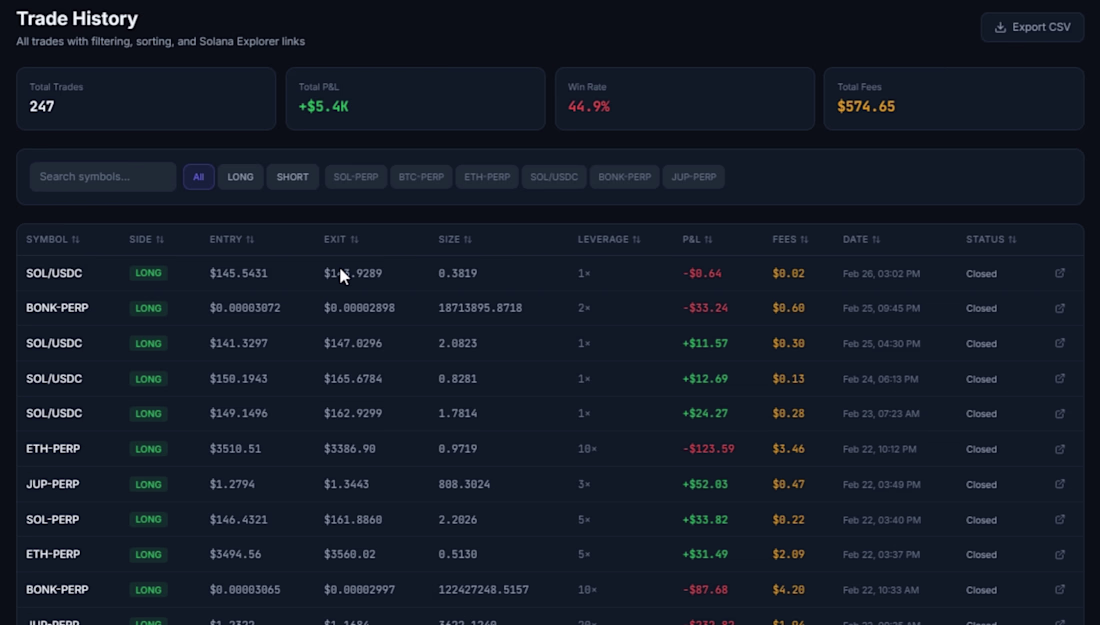Sort table by Exit price column
Viewport: 1100px width, 625px height.
[x=341, y=239]
